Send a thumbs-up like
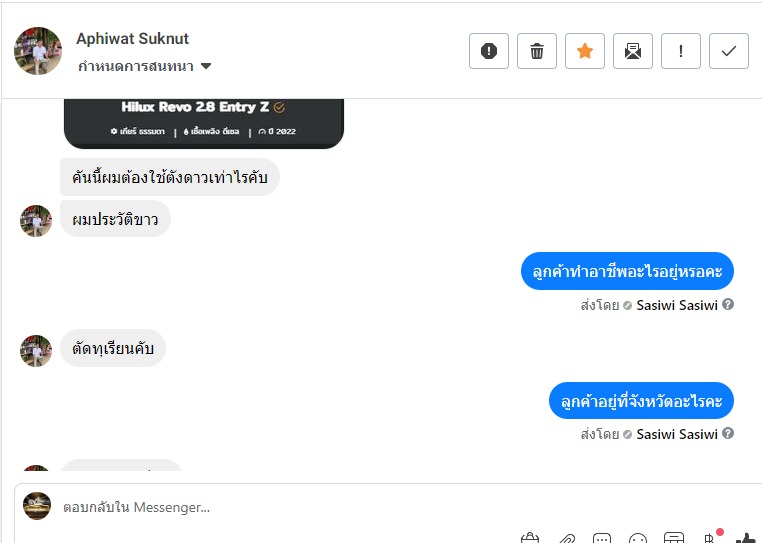 (x=745, y=538)
